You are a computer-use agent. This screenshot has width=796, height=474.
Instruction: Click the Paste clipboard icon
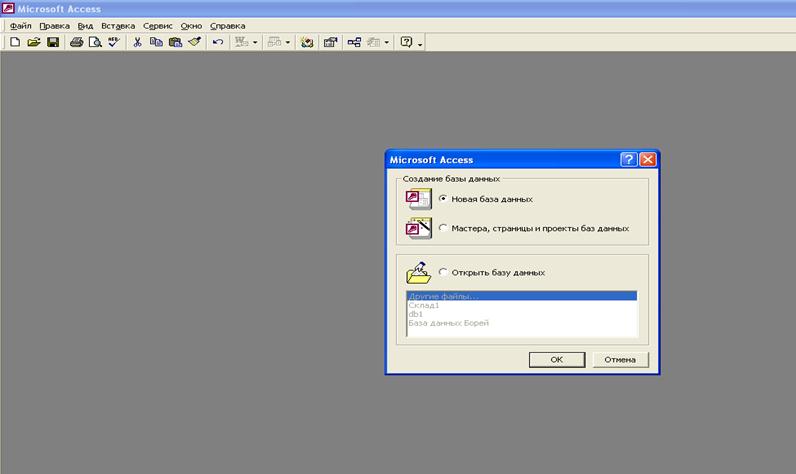coord(175,42)
